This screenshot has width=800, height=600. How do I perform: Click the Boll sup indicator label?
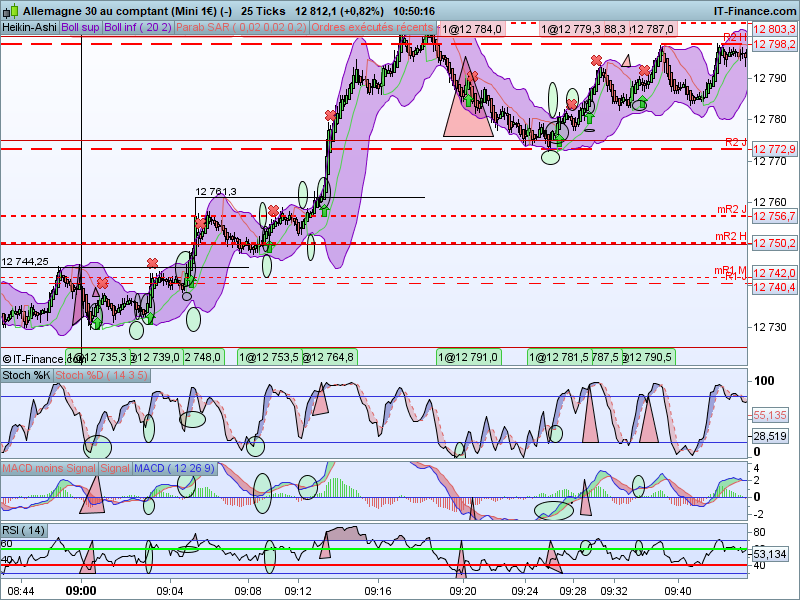click(x=81, y=27)
